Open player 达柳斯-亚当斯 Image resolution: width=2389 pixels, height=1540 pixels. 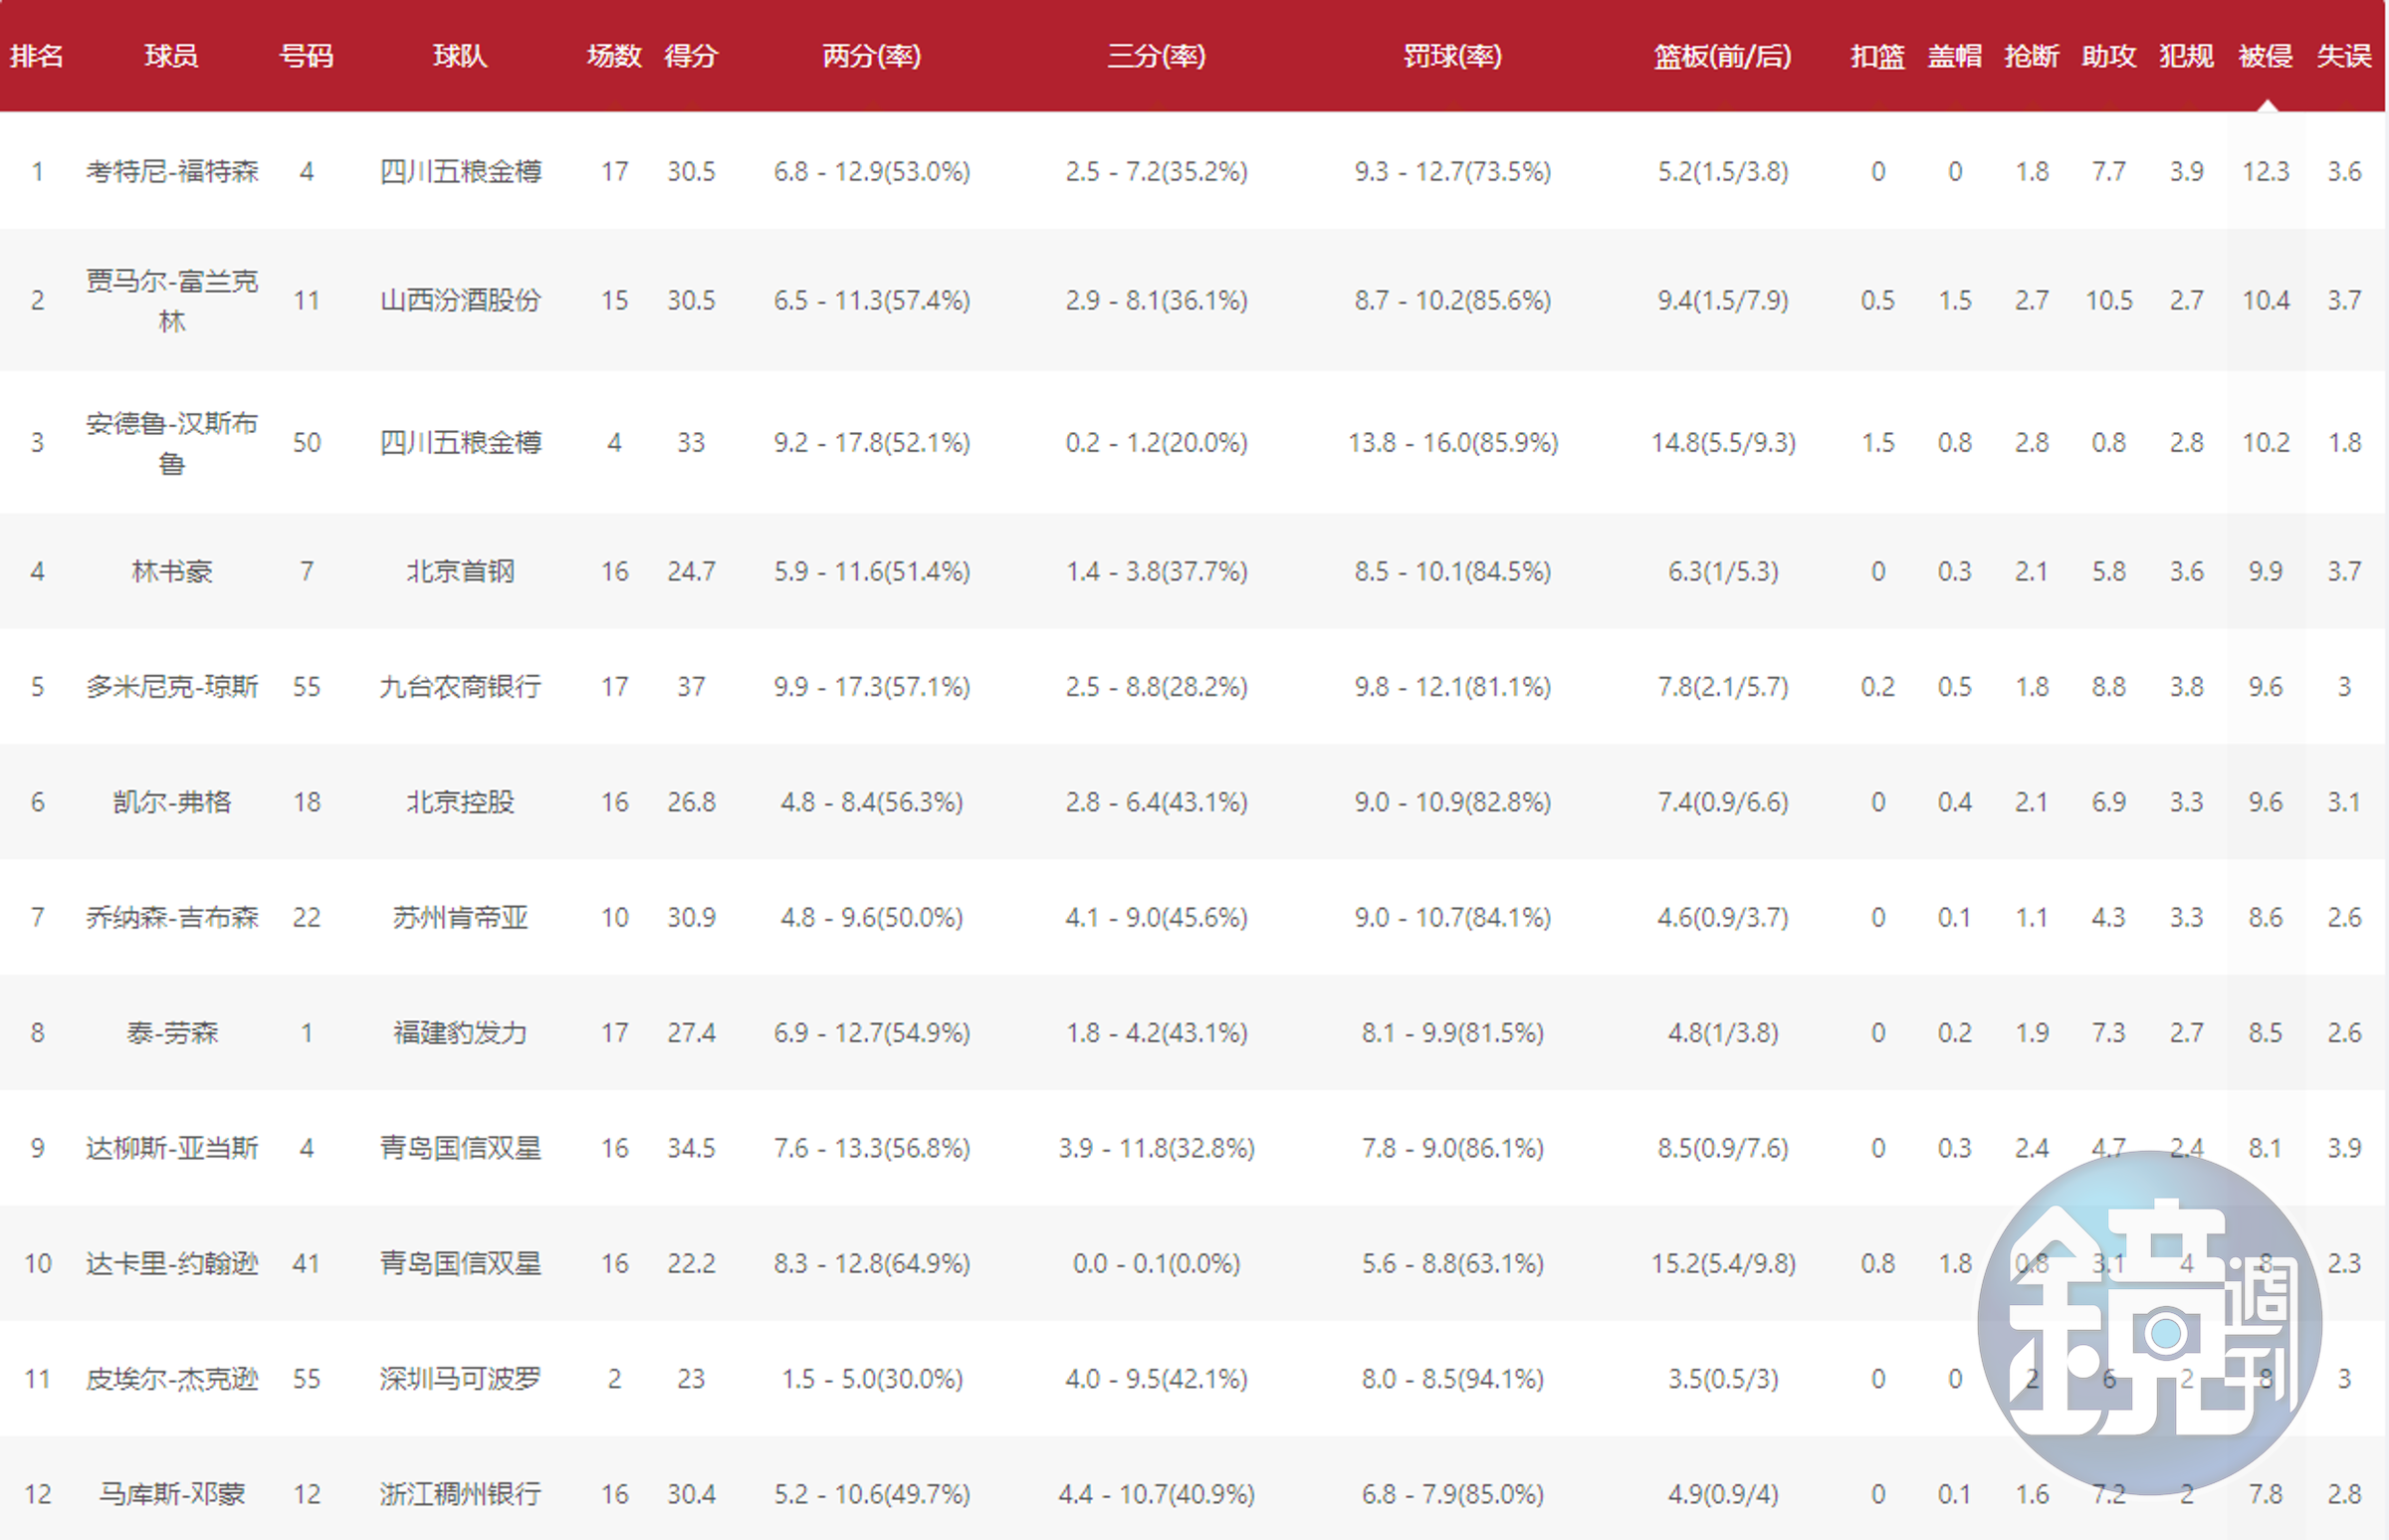coord(172,1147)
